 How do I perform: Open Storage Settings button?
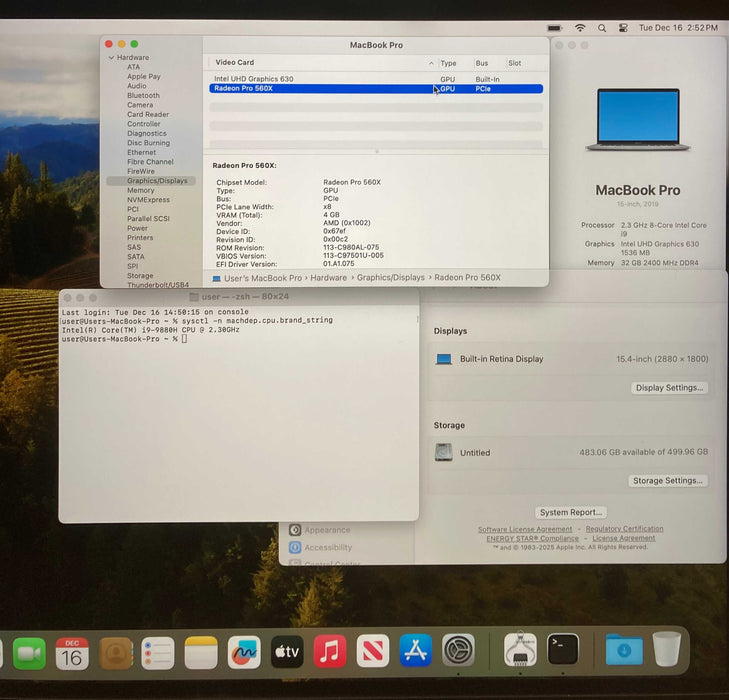[x=668, y=481]
